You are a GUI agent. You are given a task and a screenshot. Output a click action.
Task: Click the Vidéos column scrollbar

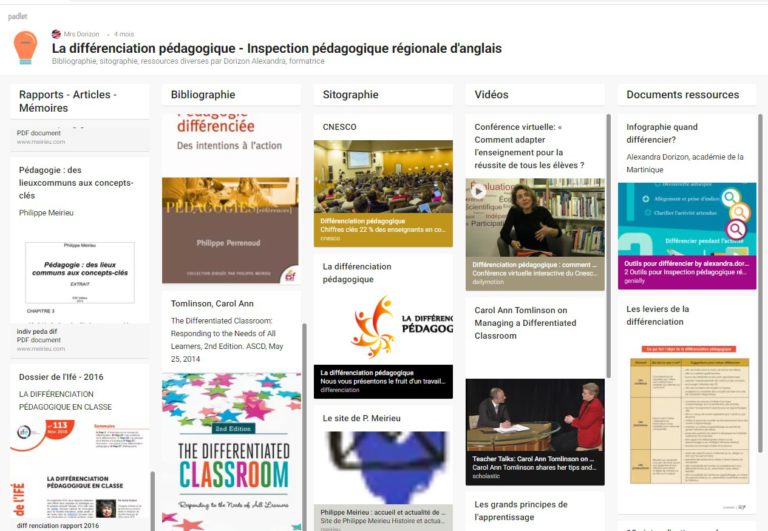[x=609, y=246]
